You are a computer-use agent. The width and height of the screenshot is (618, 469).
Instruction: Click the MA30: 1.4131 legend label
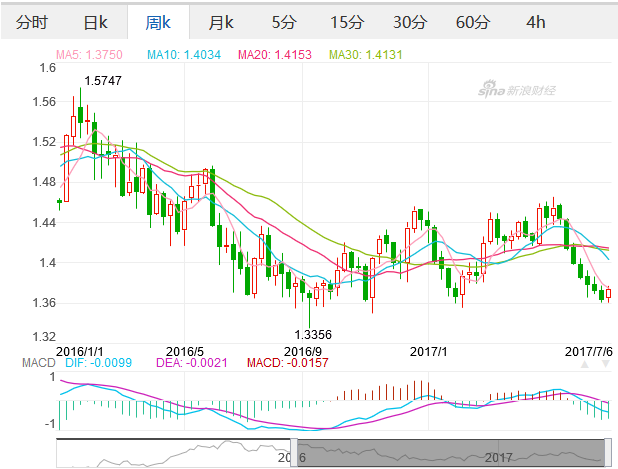[365, 54]
